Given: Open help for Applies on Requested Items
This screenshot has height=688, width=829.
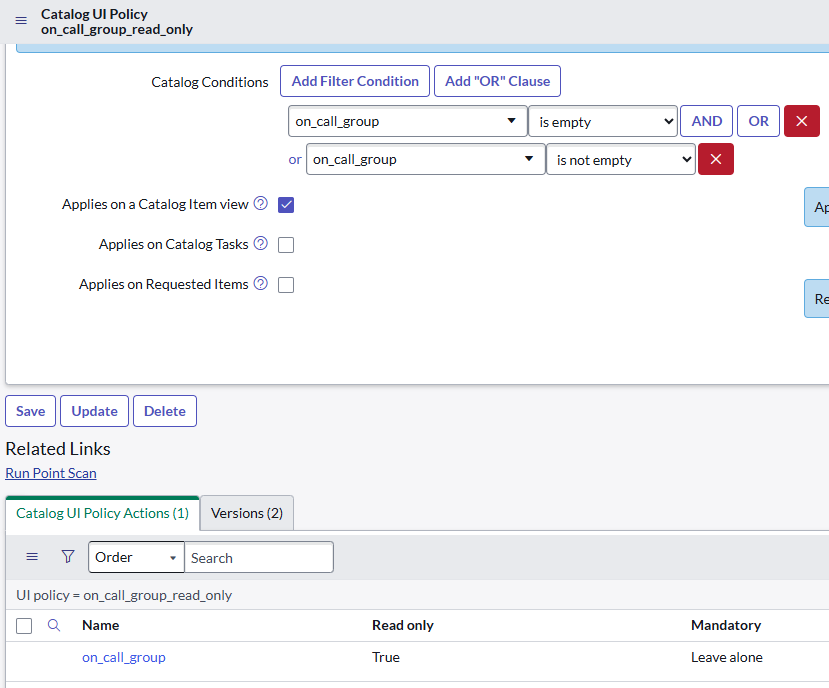Looking at the screenshot, I should [x=261, y=284].
